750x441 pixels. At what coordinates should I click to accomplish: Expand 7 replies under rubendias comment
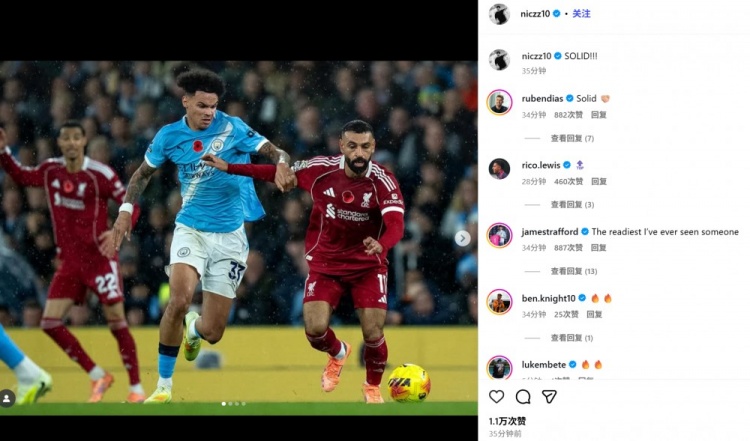[572, 138]
